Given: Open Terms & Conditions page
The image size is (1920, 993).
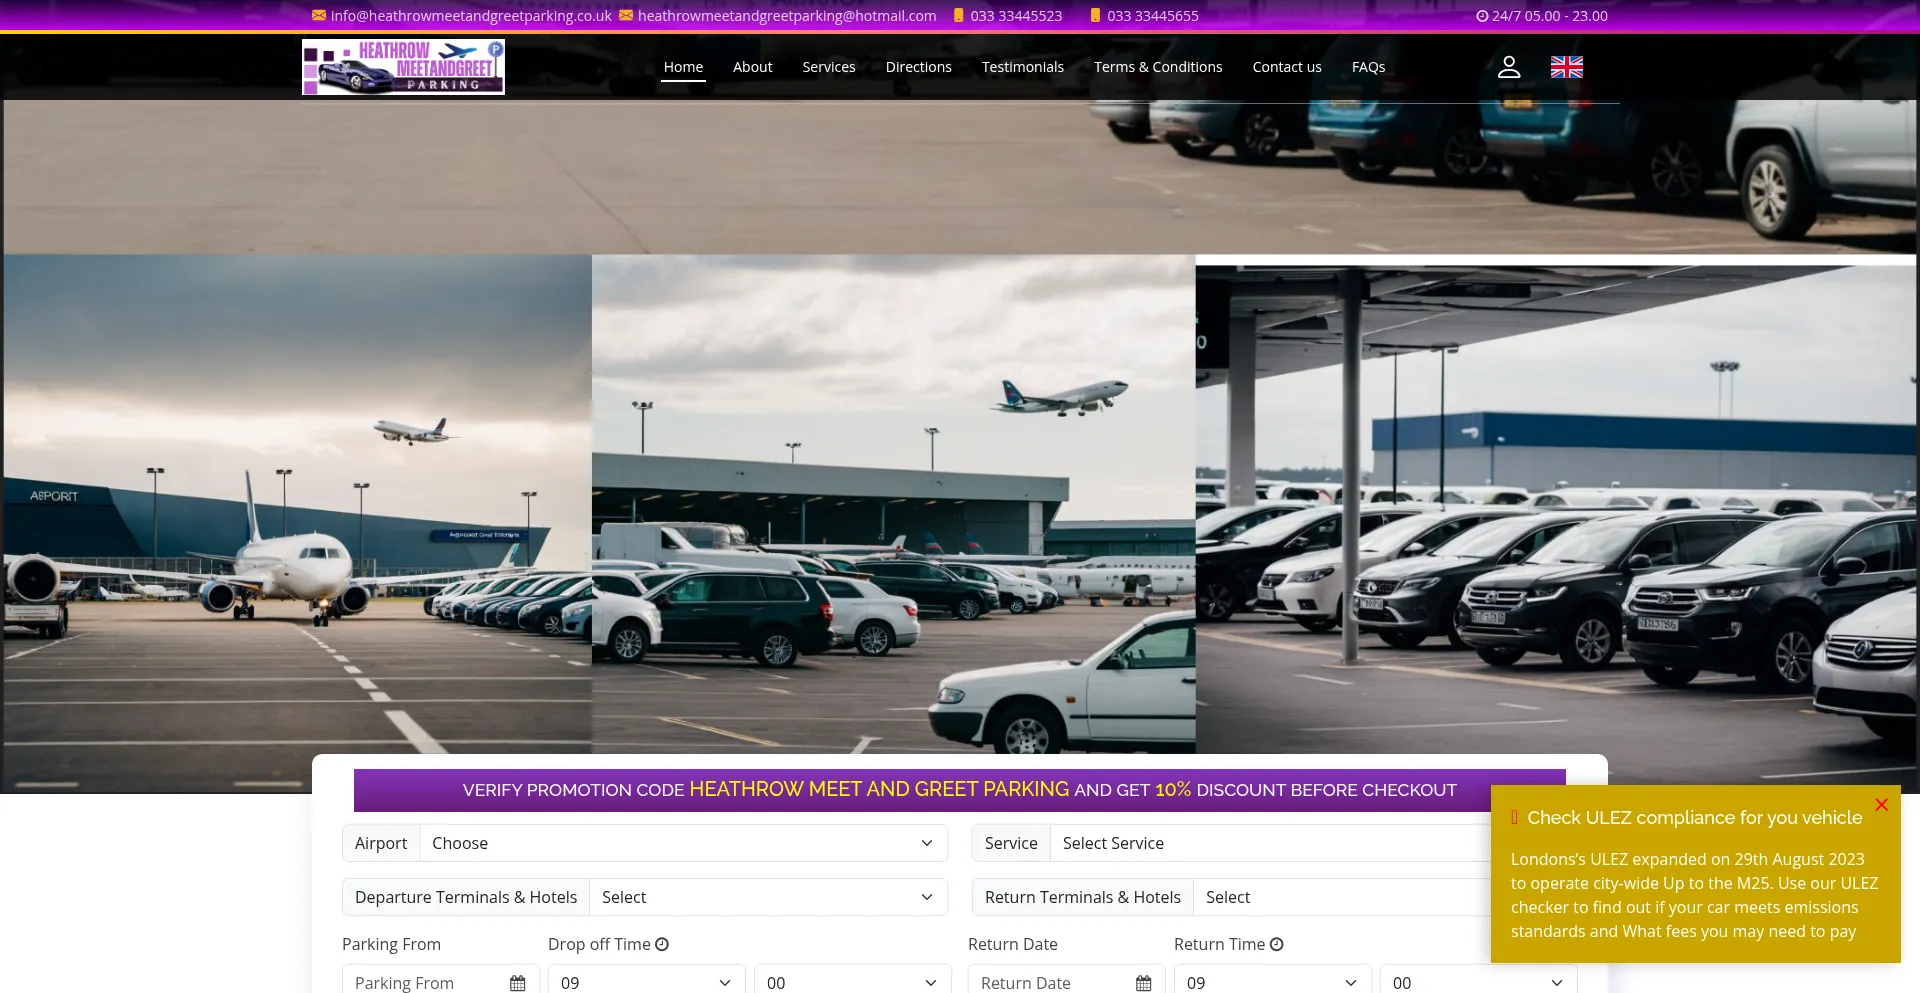Looking at the screenshot, I should tap(1157, 67).
